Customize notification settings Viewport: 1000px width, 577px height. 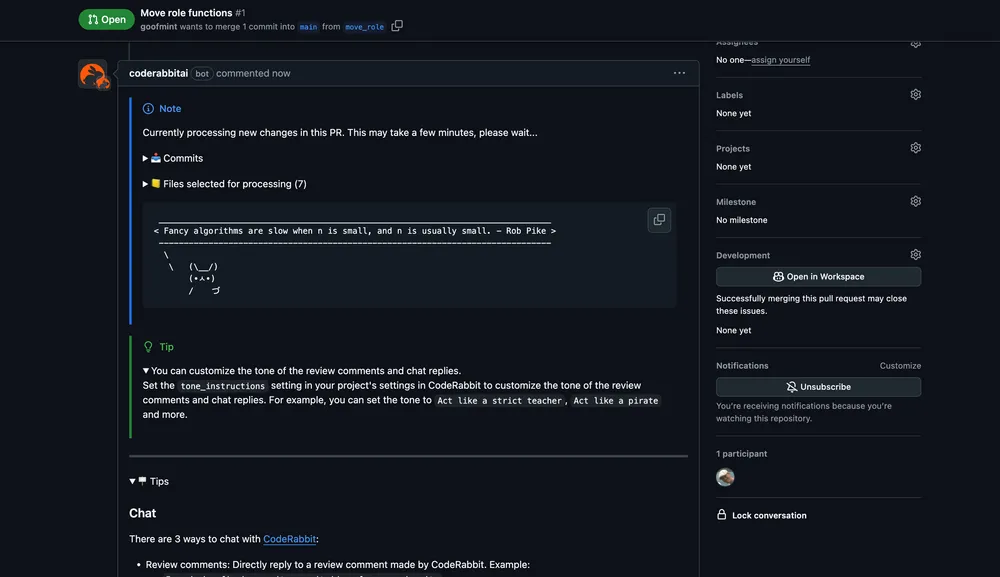(900, 366)
